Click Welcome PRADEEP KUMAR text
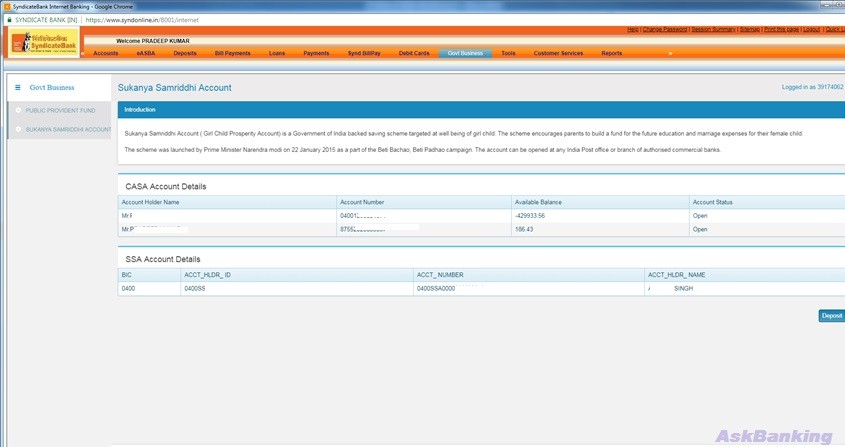This screenshot has height=447, width=845. click(153, 41)
